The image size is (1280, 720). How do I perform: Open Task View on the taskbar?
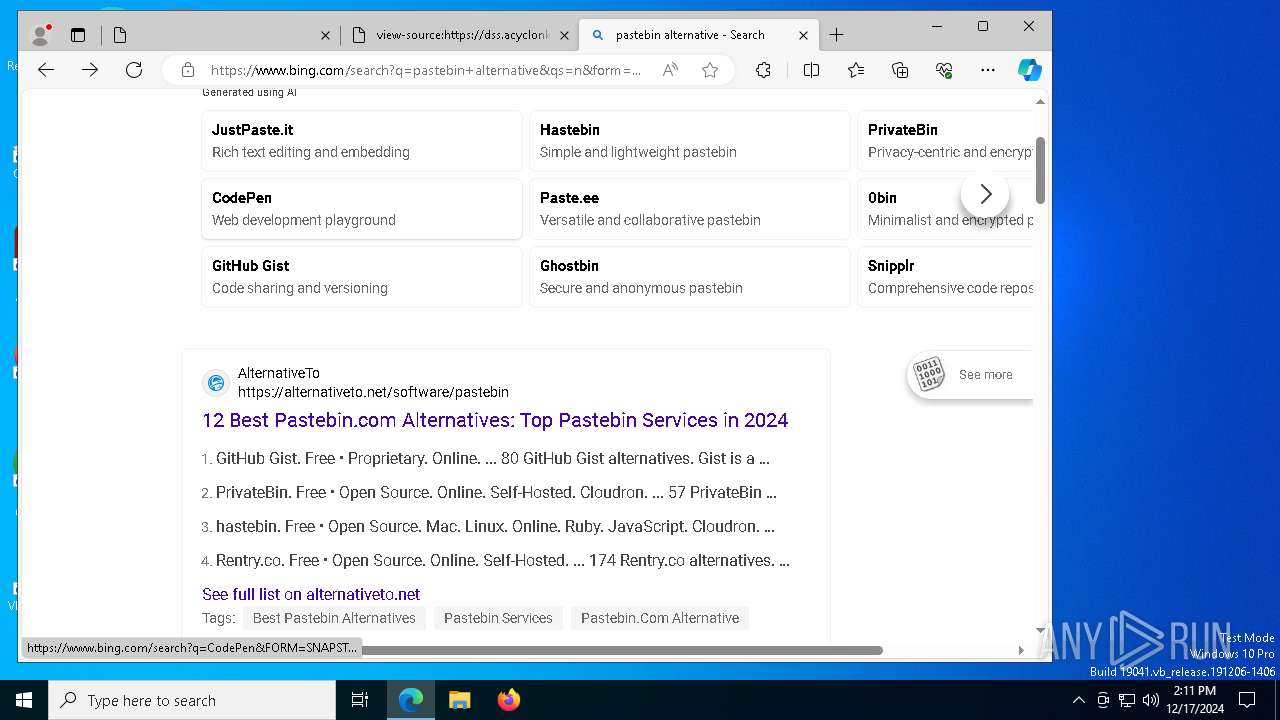(x=360, y=700)
